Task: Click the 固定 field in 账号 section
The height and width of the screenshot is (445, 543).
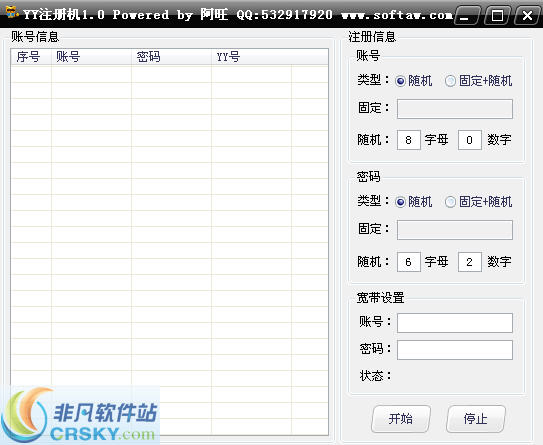Action: coord(455,109)
